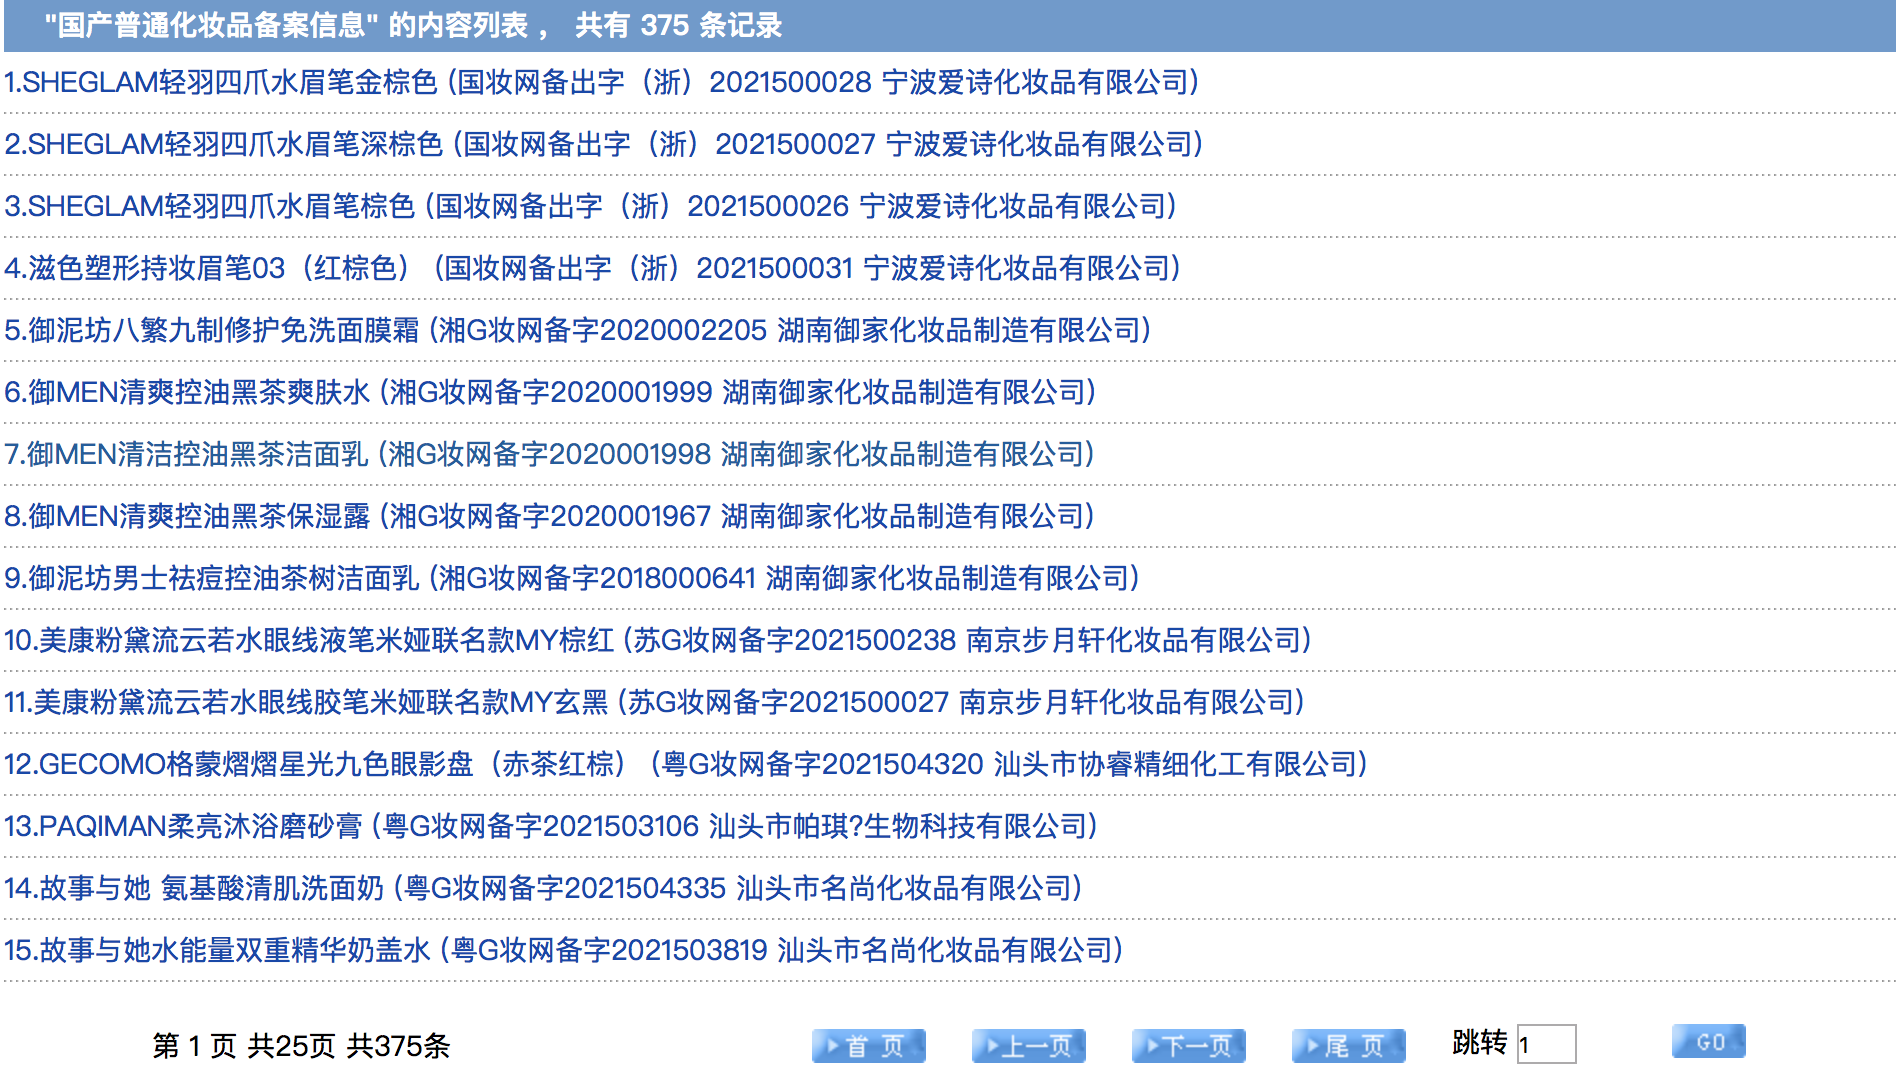Open 美康粉黛流云若水眼线液笔 MY棕红 record

(x=658, y=640)
